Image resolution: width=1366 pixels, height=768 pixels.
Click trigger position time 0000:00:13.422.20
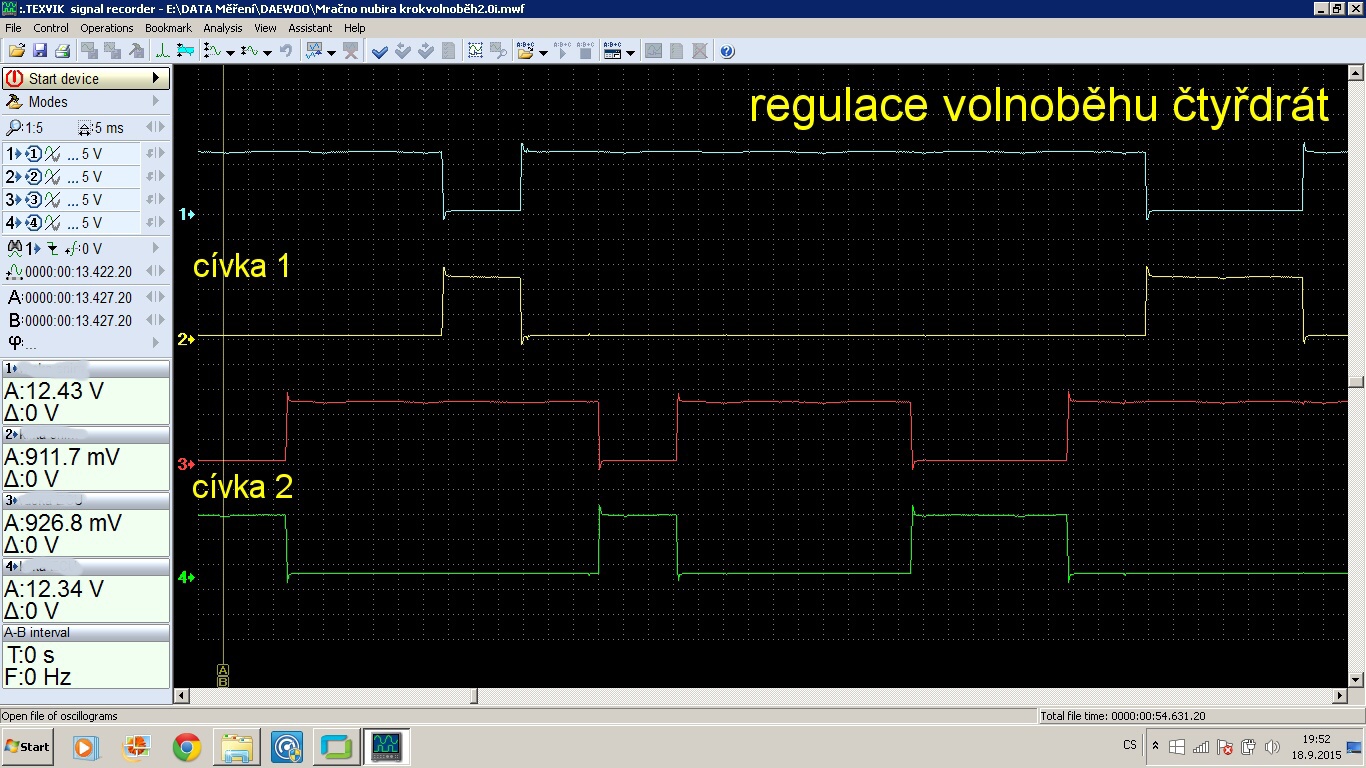(x=78, y=271)
